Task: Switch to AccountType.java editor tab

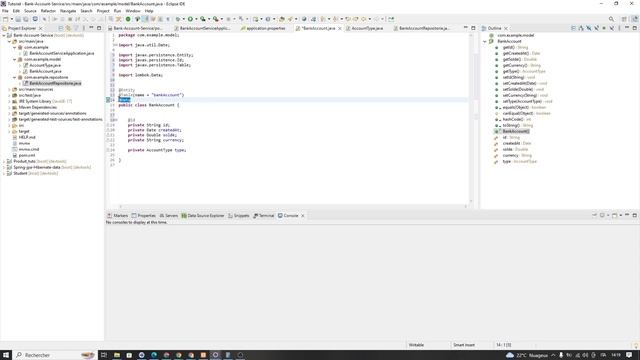Action: tap(364, 29)
